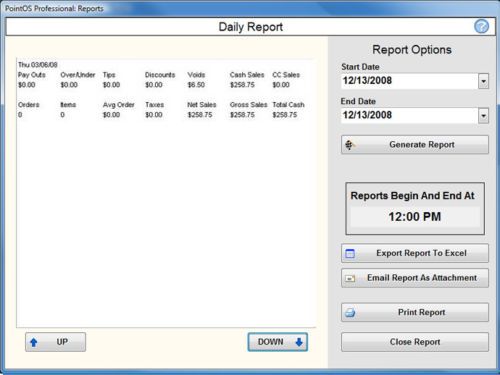Click the spreadsheet icon on Export Report

coord(350,254)
